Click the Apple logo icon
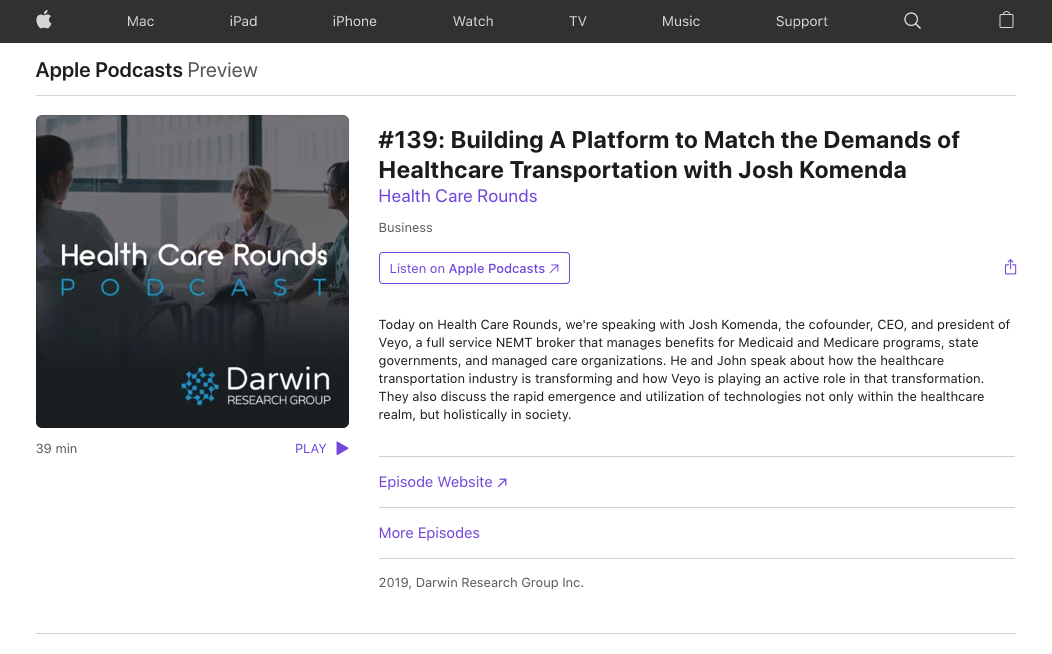Viewport: 1052px width, 654px height. (44, 21)
